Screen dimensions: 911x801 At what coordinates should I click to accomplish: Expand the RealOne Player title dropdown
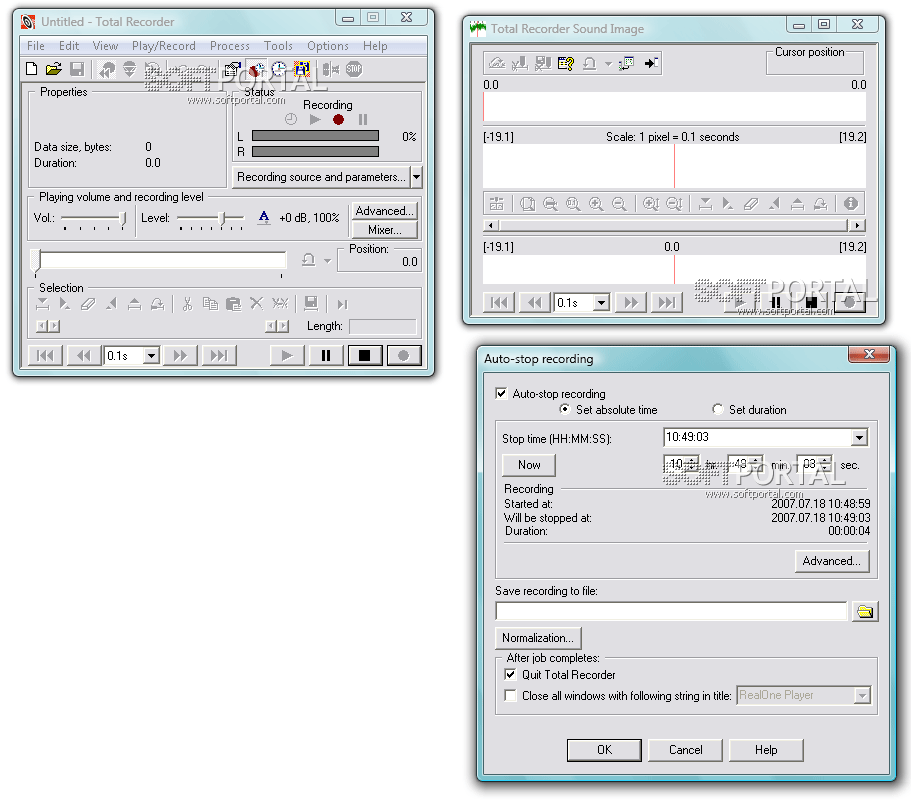(862, 695)
